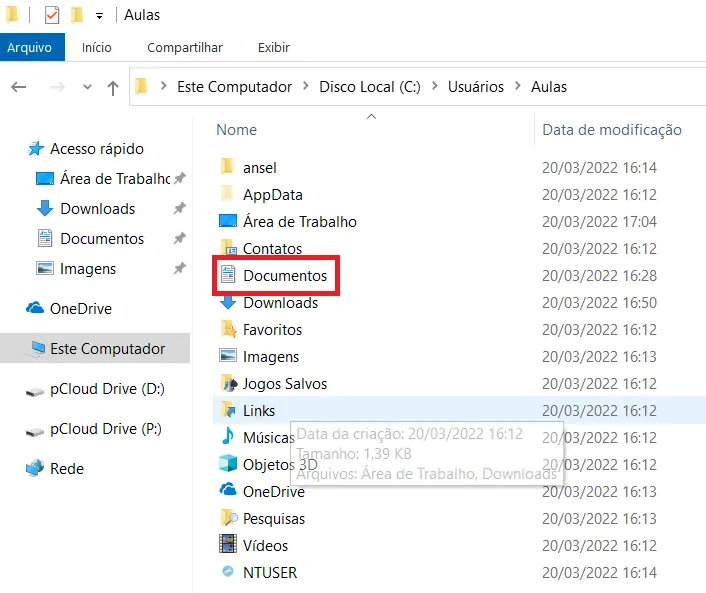The height and width of the screenshot is (593, 706).
Task: Sort by the Nome column header
Action: (x=236, y=130)
